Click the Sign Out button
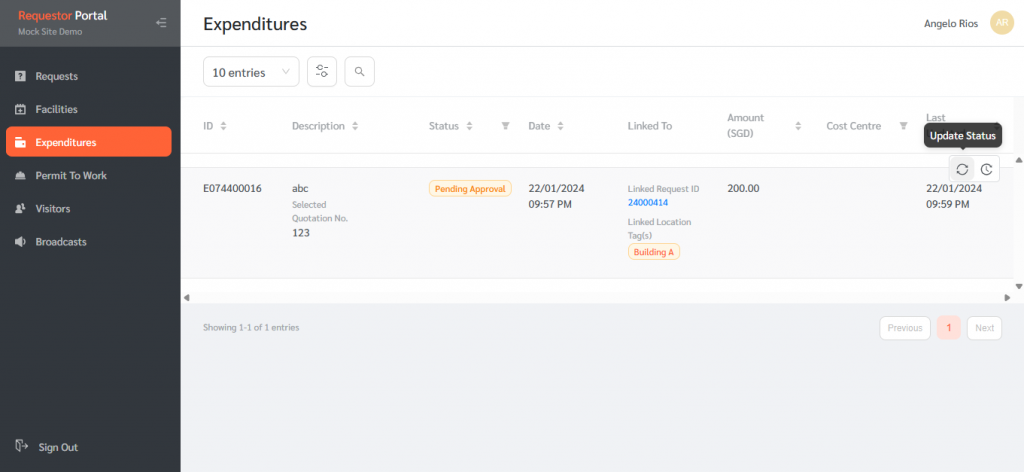Viewport: 1024px width, 472px height. [x=56, y=447]
